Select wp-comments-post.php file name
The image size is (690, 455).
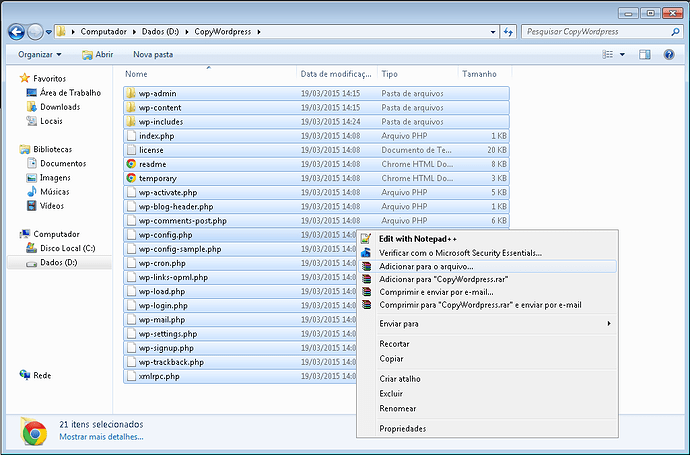pos(183,221)
